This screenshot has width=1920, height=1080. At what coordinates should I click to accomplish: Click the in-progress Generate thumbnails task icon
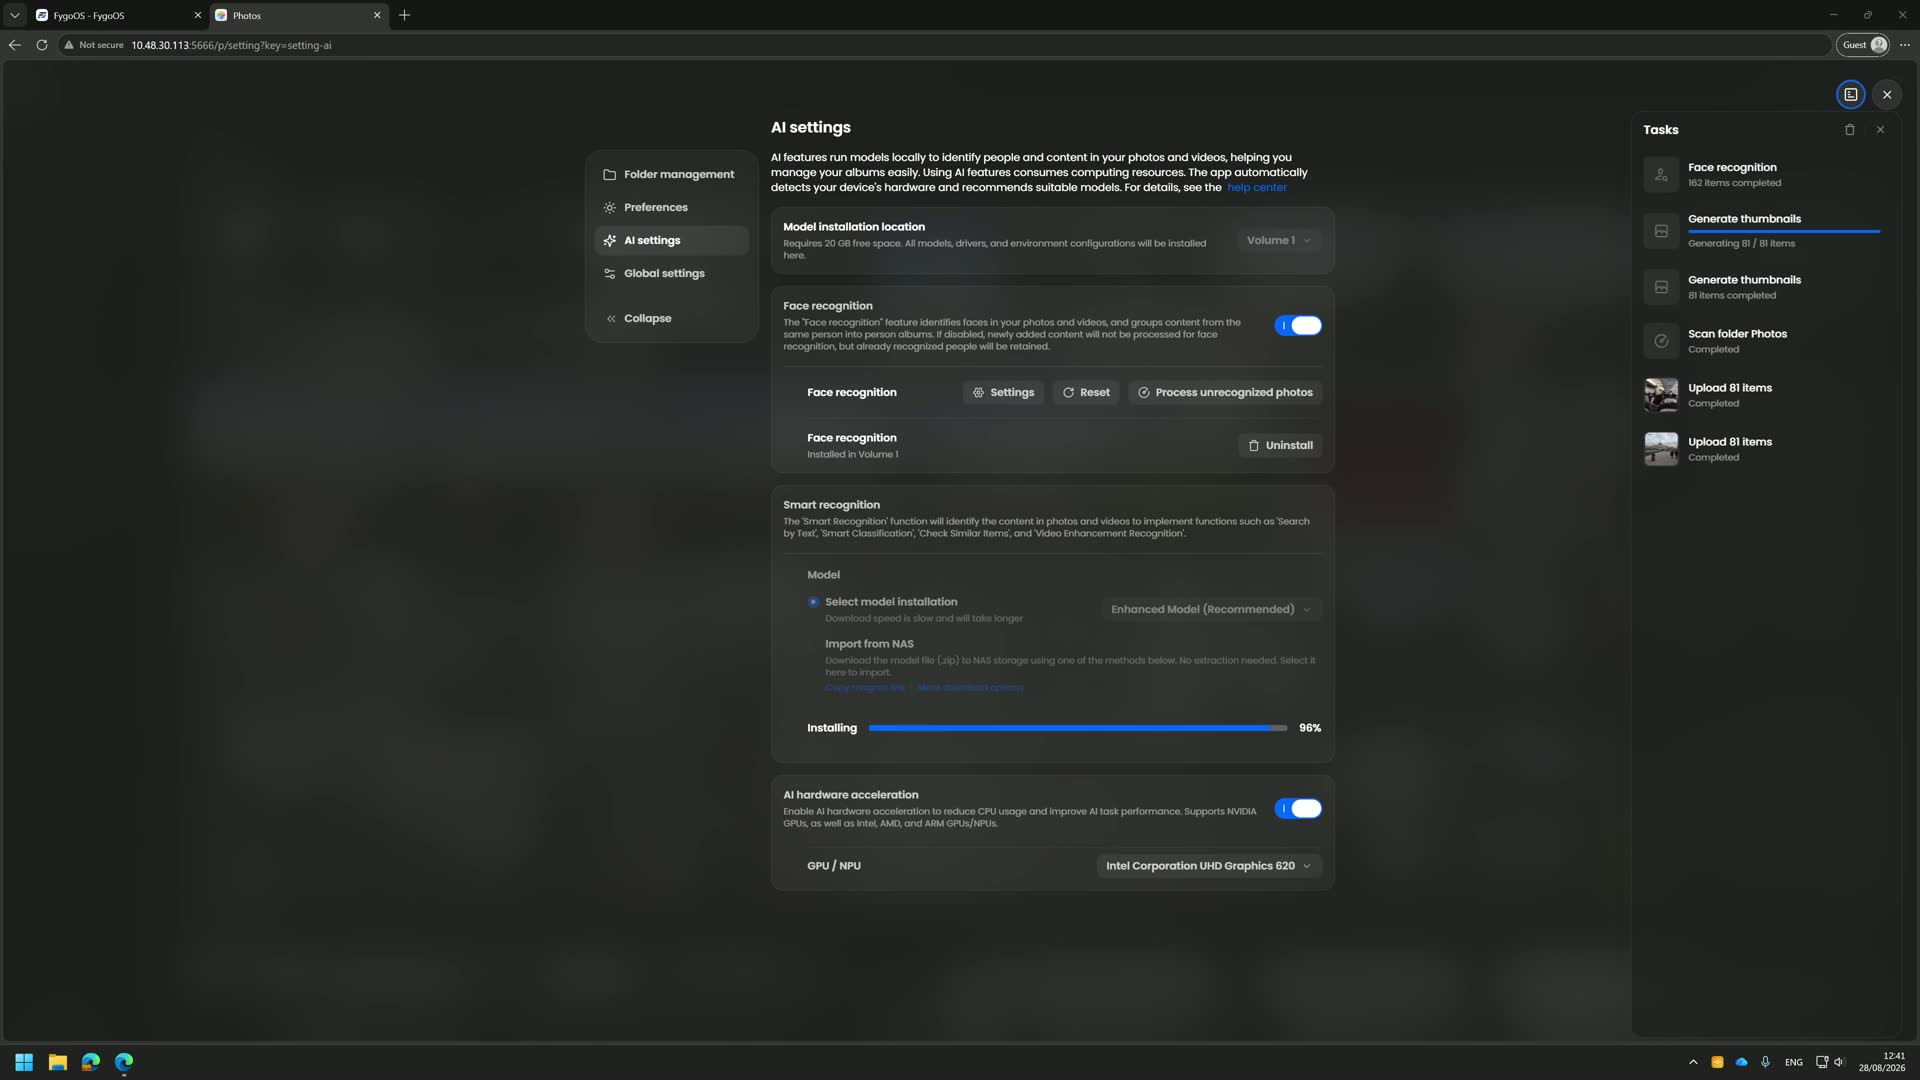click(x=1661, y=231)
